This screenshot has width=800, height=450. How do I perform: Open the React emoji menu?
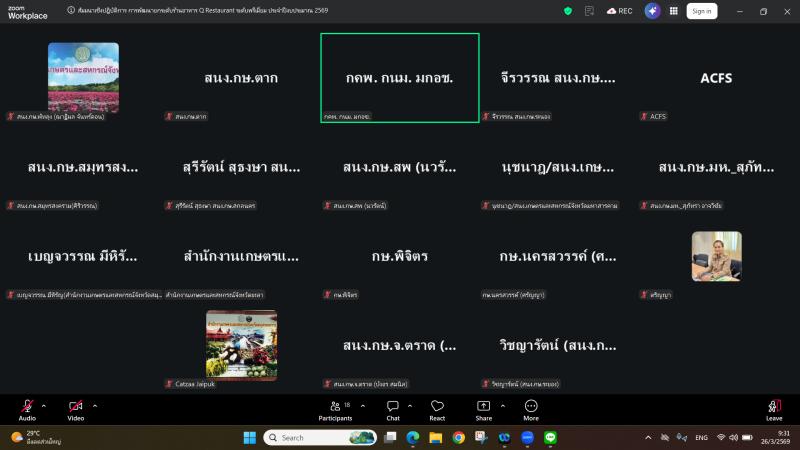pos(437,408)
